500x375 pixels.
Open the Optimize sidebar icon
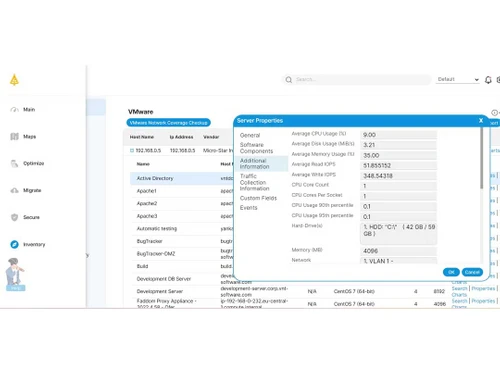[x=14, y=163]
